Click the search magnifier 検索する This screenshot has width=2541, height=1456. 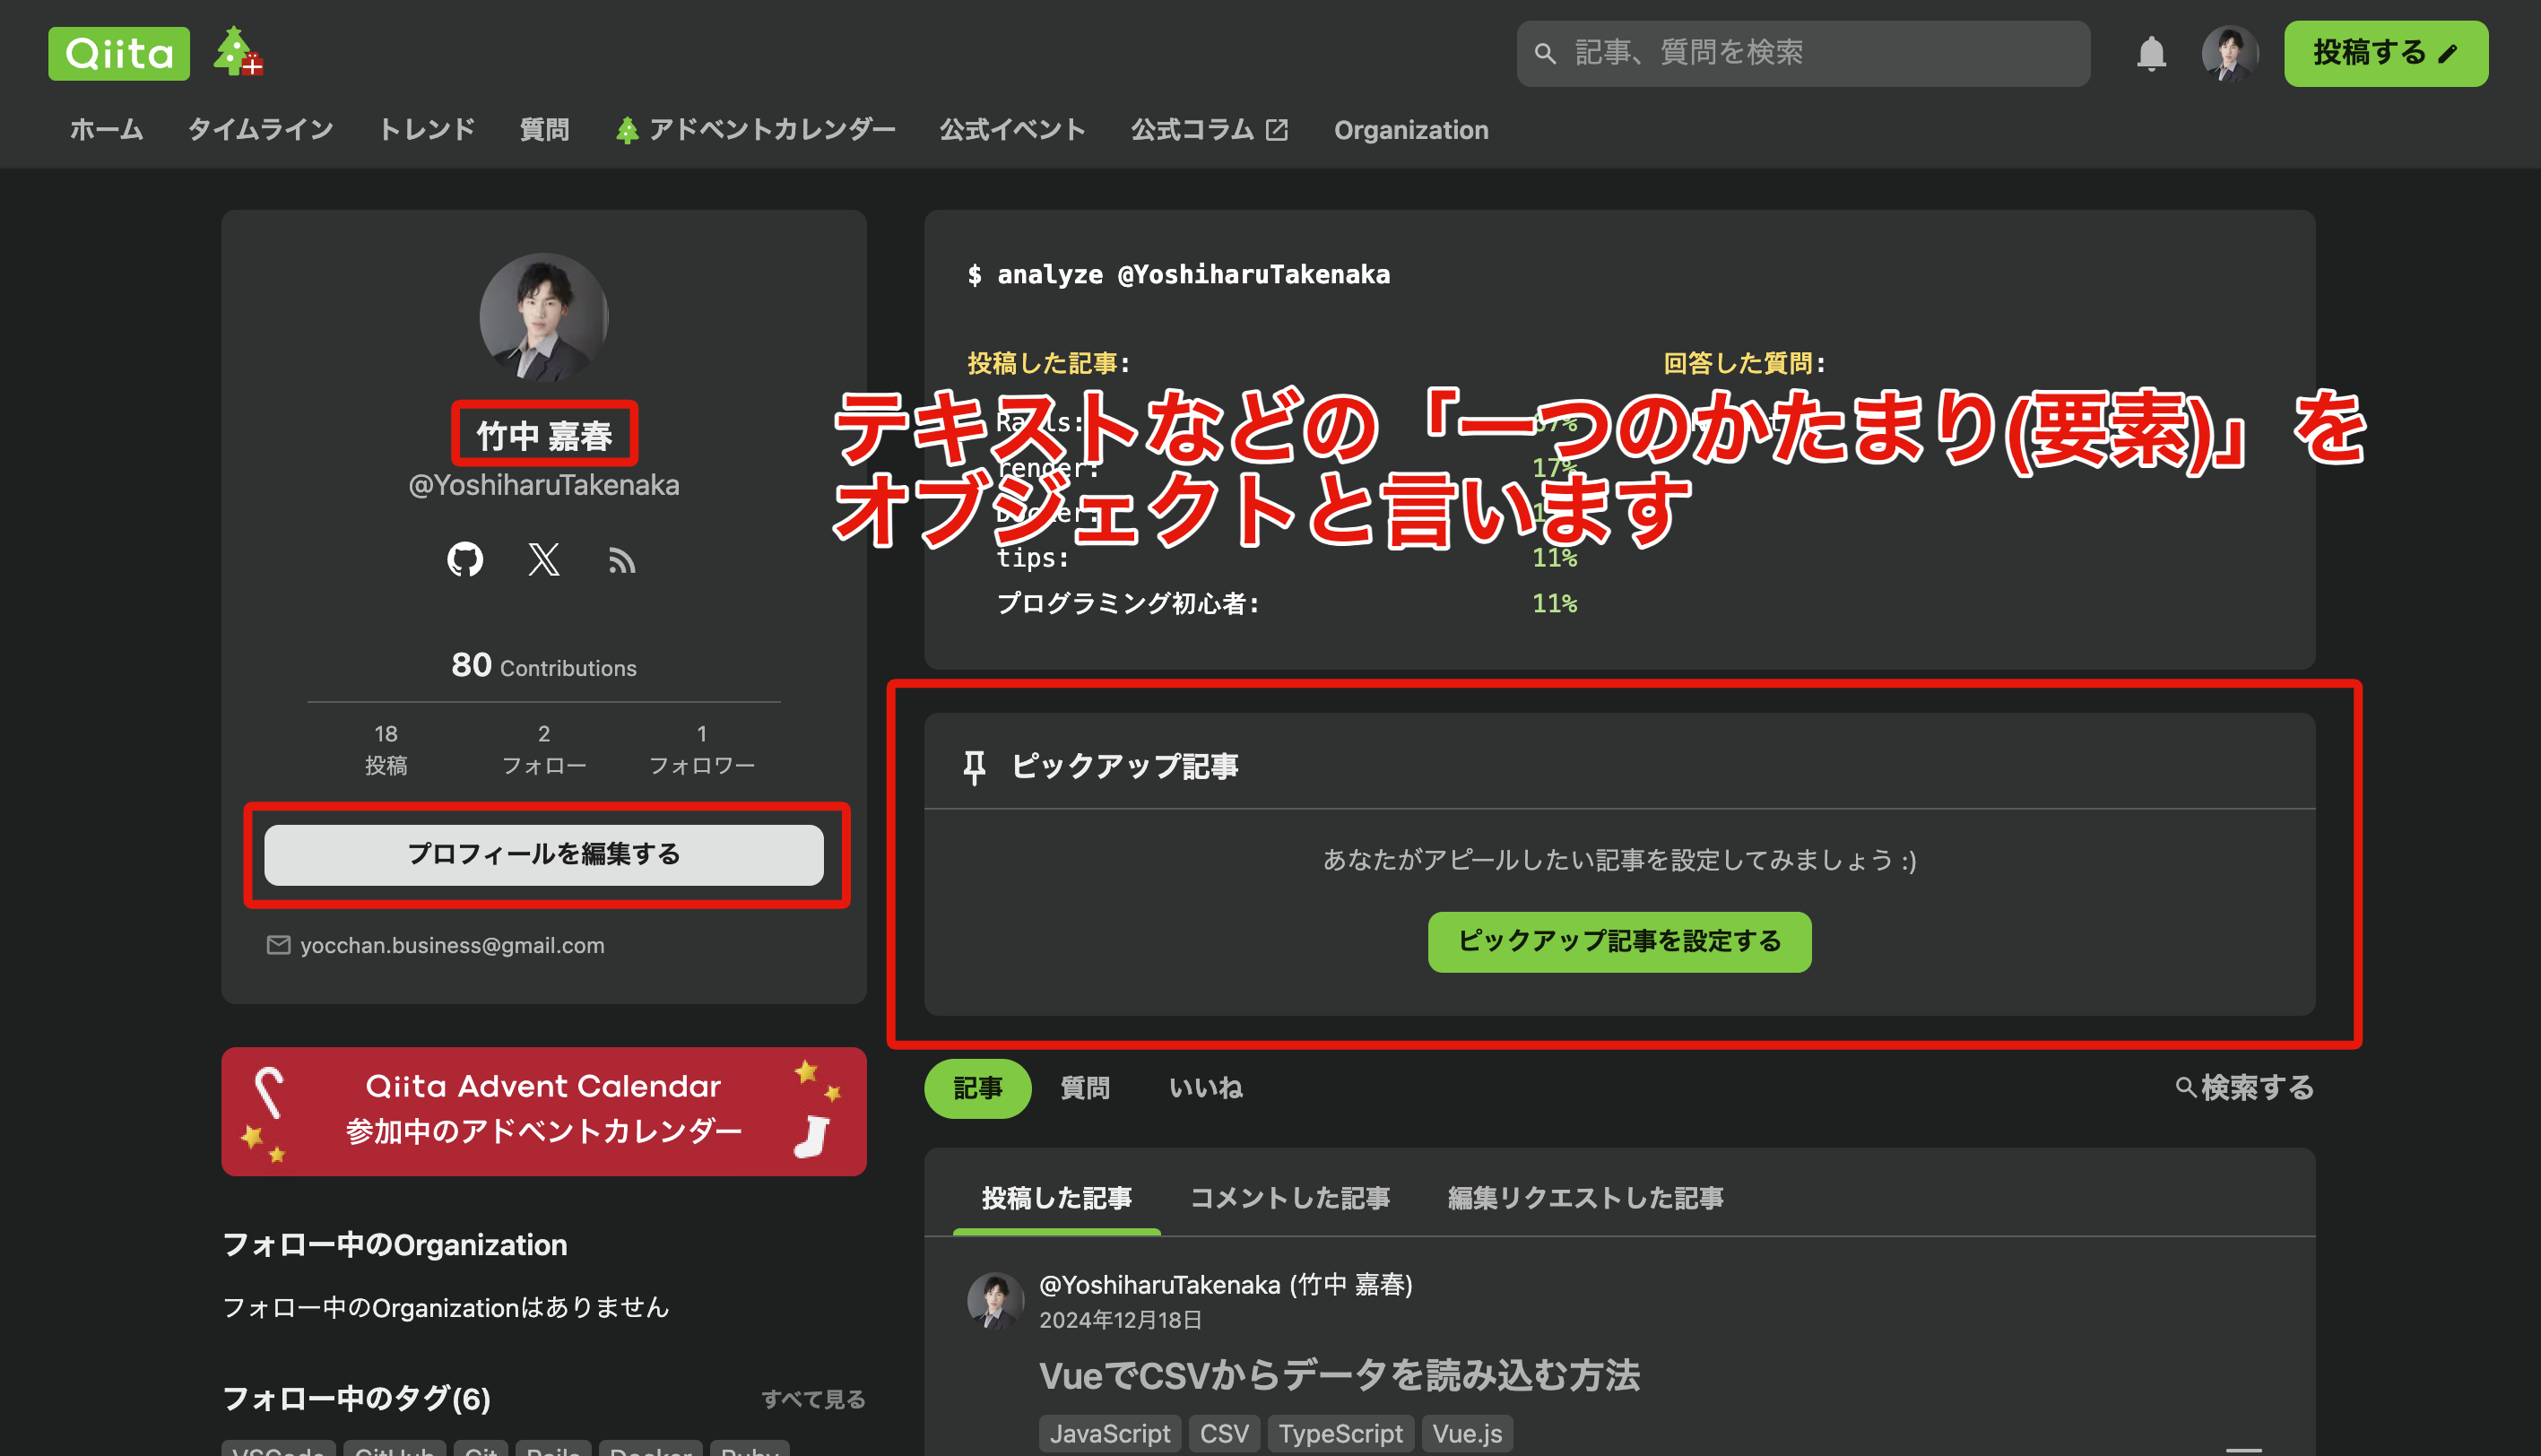[x=2244, y=1088]
